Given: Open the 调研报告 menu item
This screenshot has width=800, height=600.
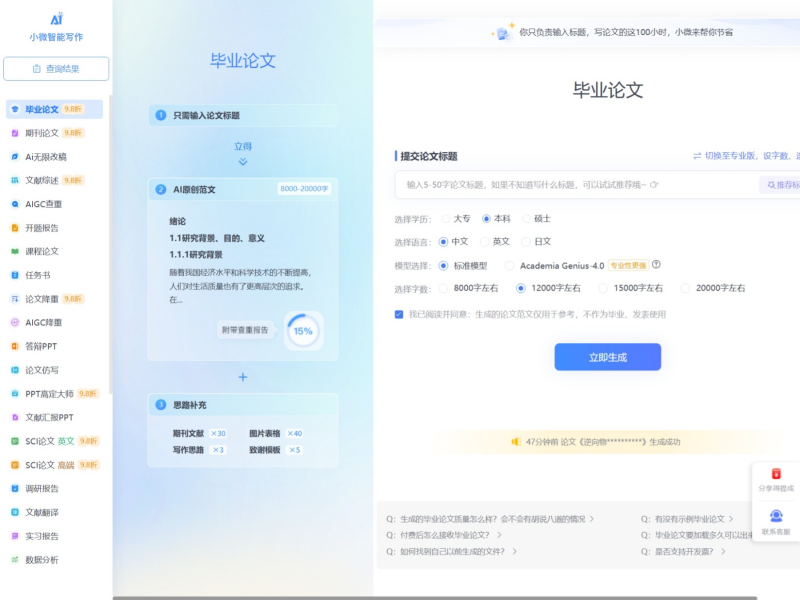Looking at the screenshot, I should tap(55, 488).
